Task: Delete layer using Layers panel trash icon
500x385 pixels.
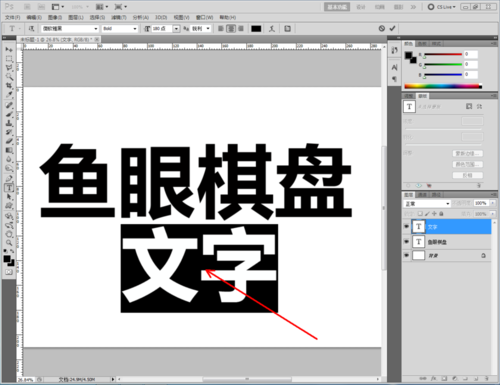Action: click(486, 379)
